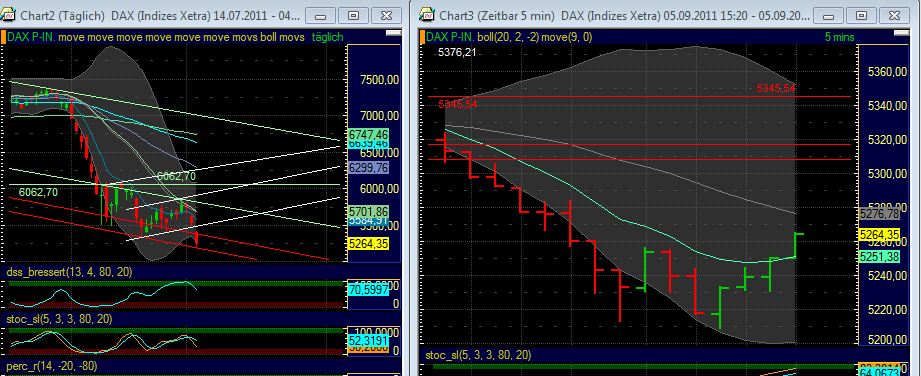Viewport: 921px width, 376px height.
Task: Select the last red candle in Chart2
Action: coord(196,239)
